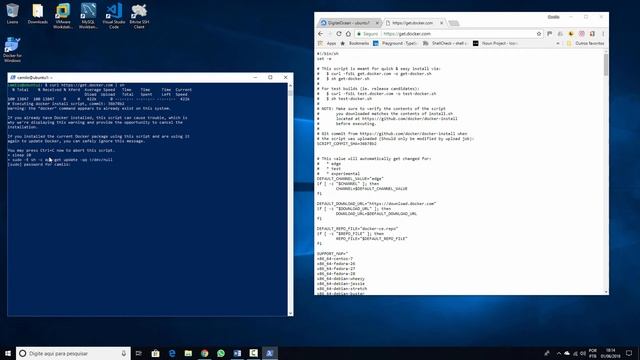Switch to the active terminal taskbar icon
Viewport: 640px width, 360px height.
coord(270,353)
